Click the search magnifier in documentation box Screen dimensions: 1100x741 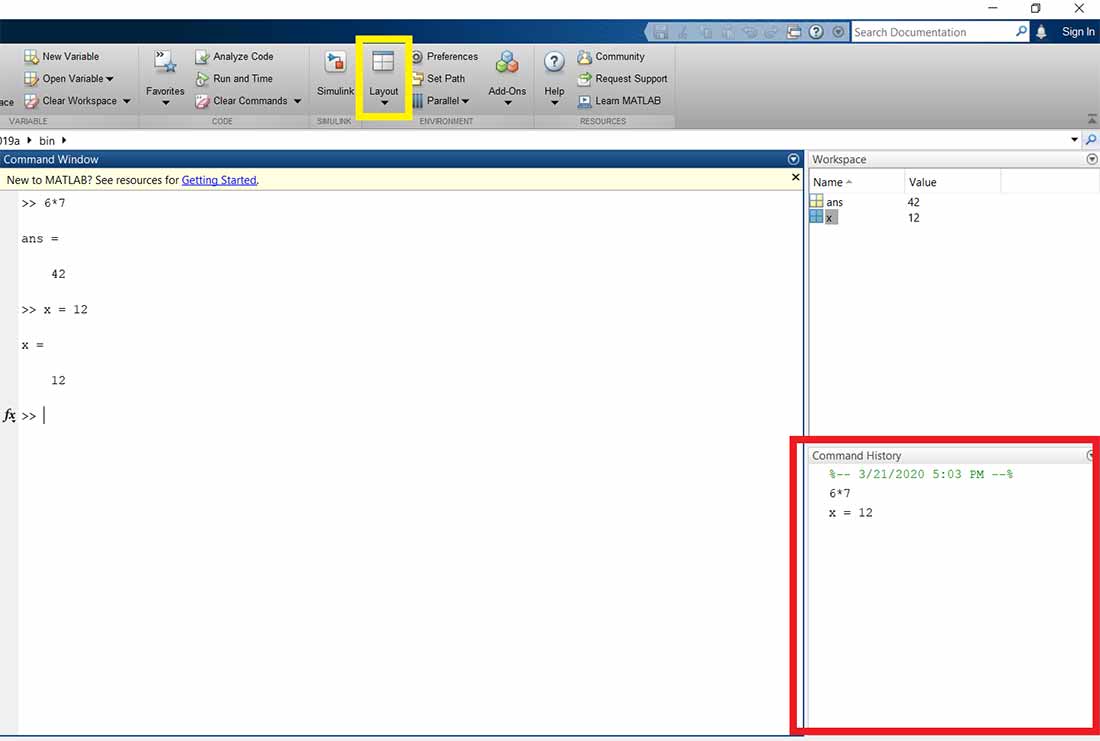pyautogui.click(x=1021, y=32)
